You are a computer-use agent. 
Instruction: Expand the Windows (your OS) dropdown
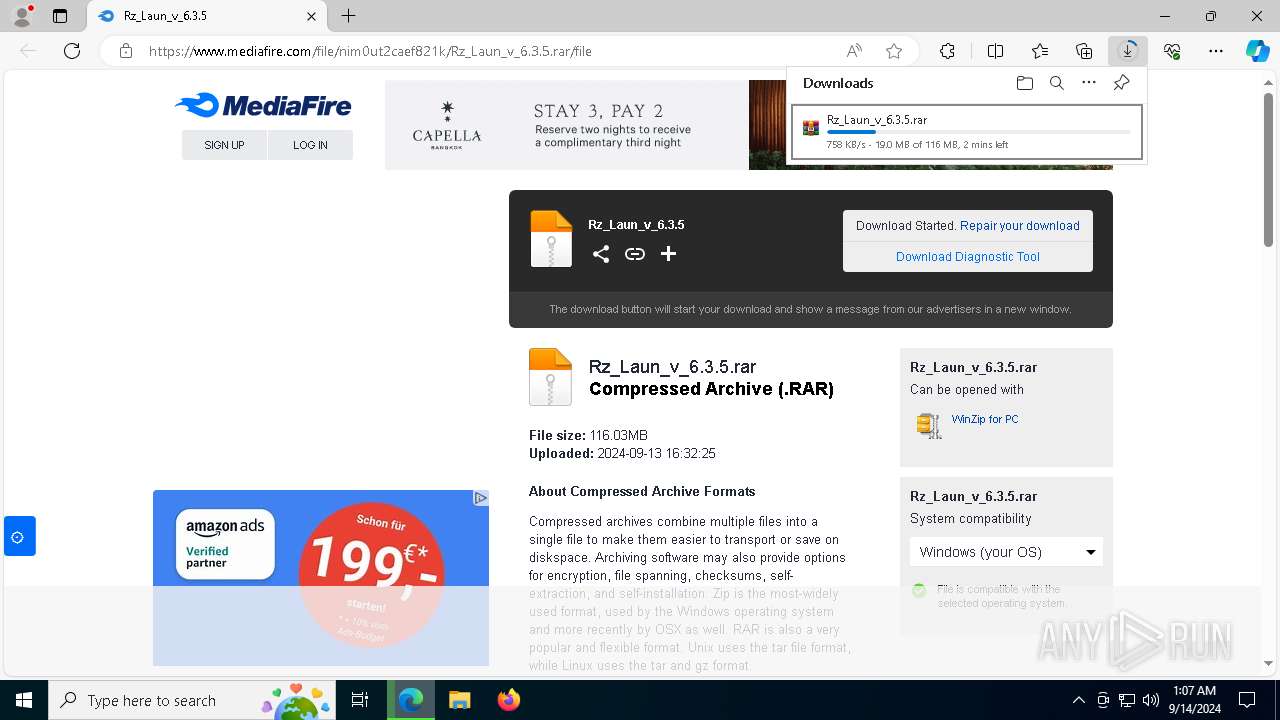[1006, 552]
